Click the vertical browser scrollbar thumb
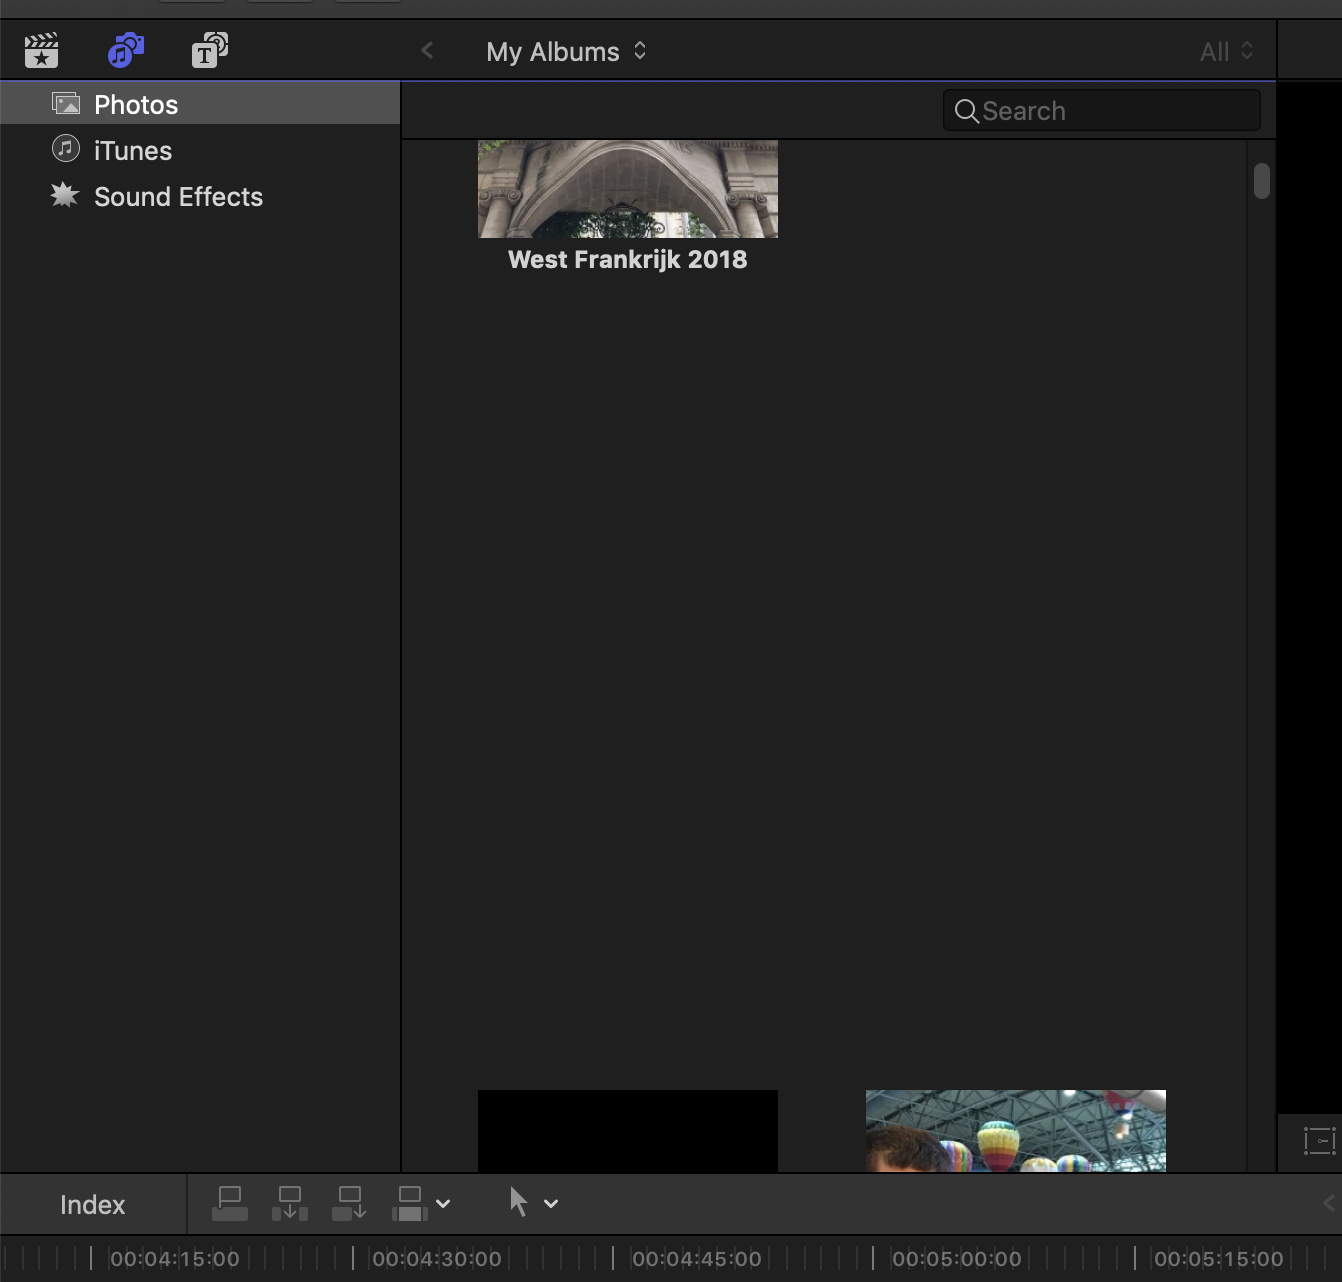Image resolution: width=1342 pixels, height=1282 pixels. (x=1262, y=181)
